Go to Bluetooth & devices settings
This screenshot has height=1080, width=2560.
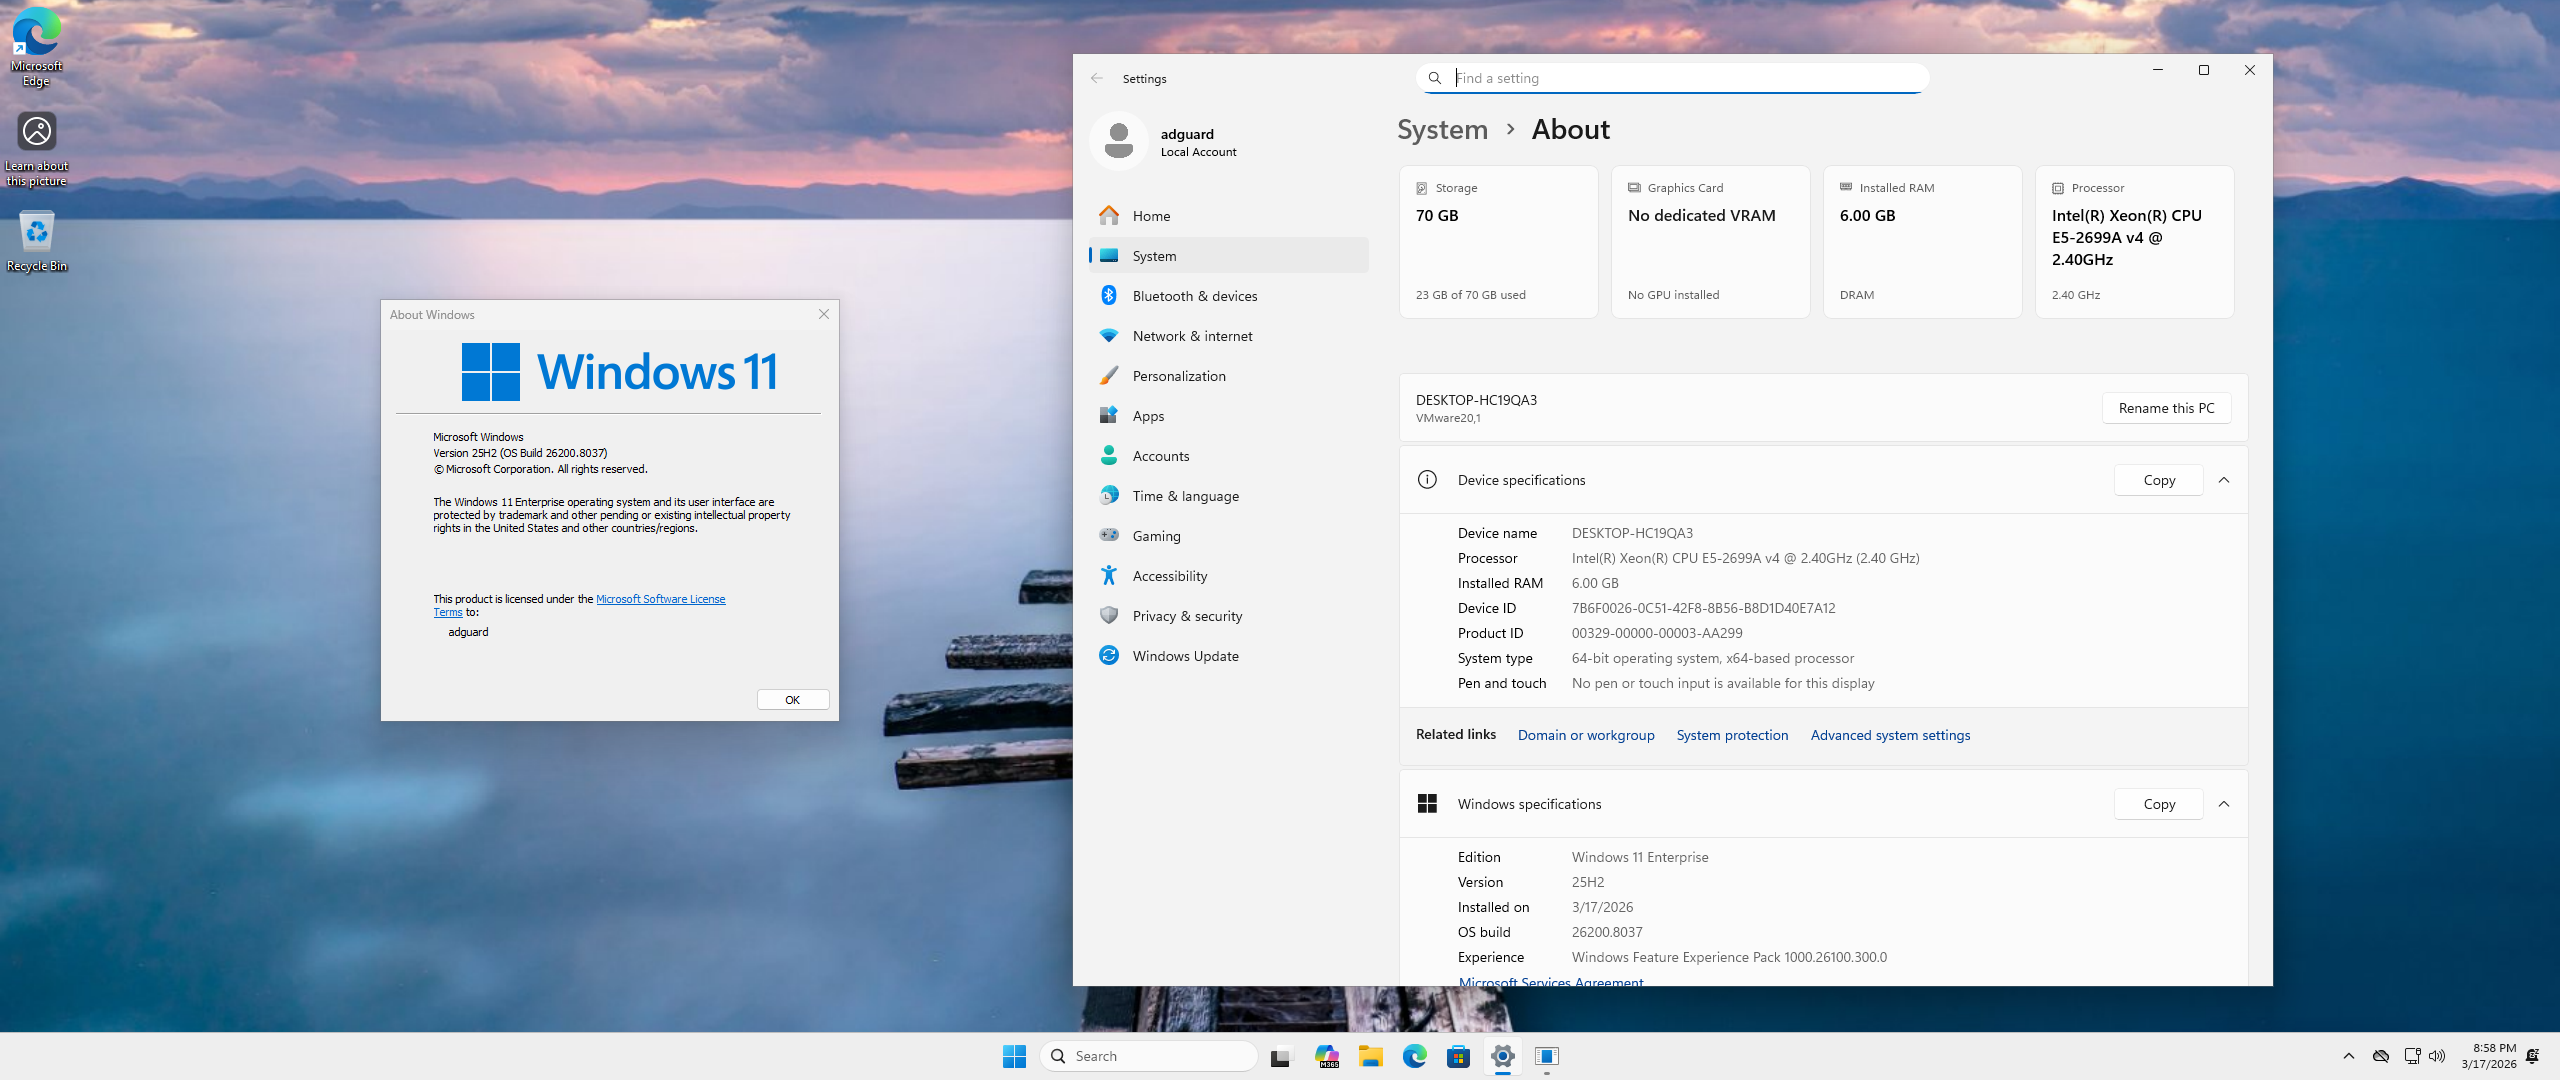1194,296
